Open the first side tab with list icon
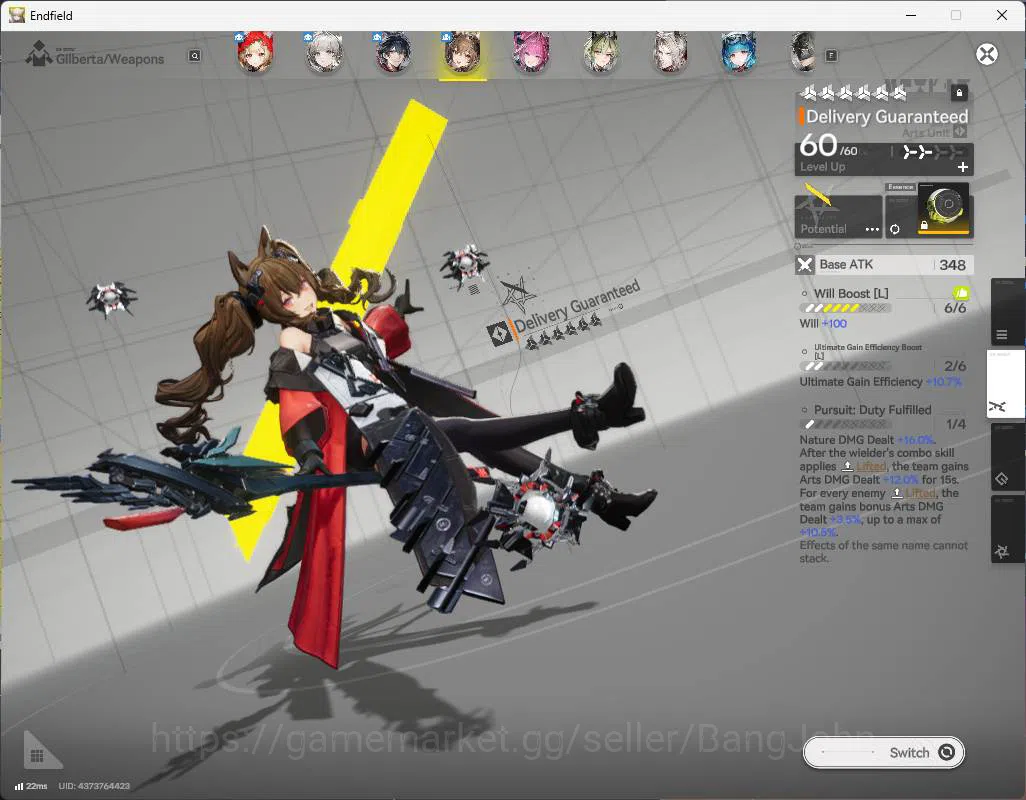The height and width of the screenshot is (800, 1026). 1006,313
